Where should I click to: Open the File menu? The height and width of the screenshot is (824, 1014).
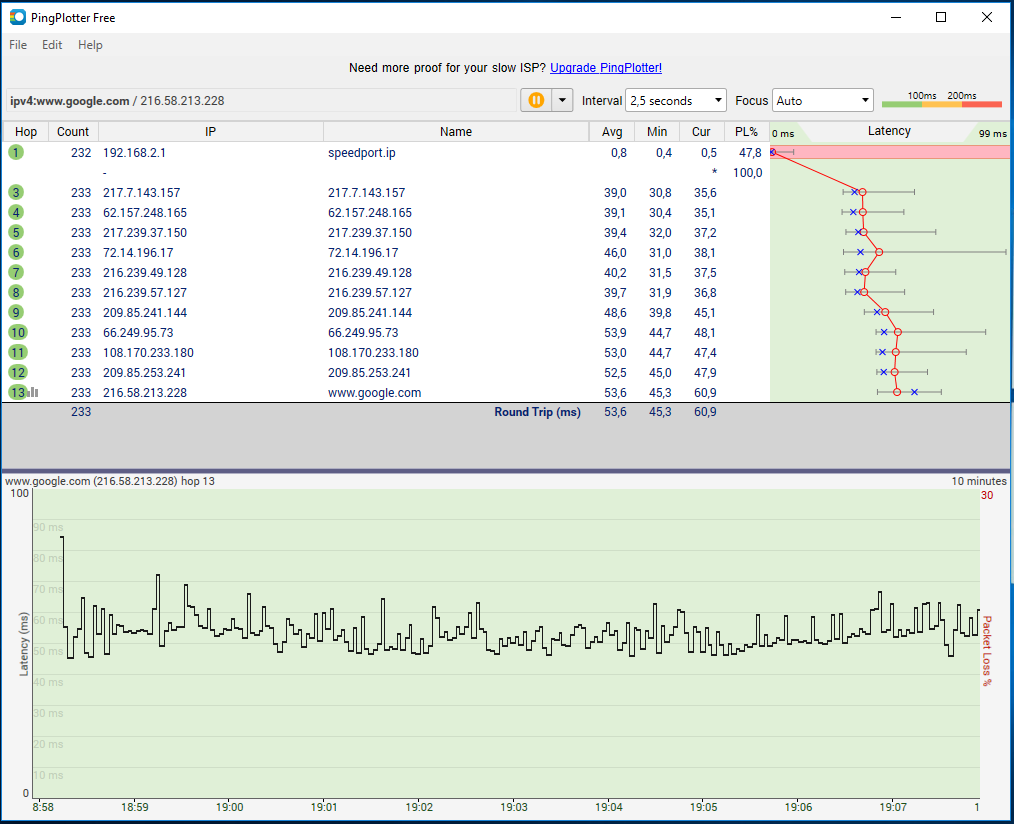click(x=18, y=45)
